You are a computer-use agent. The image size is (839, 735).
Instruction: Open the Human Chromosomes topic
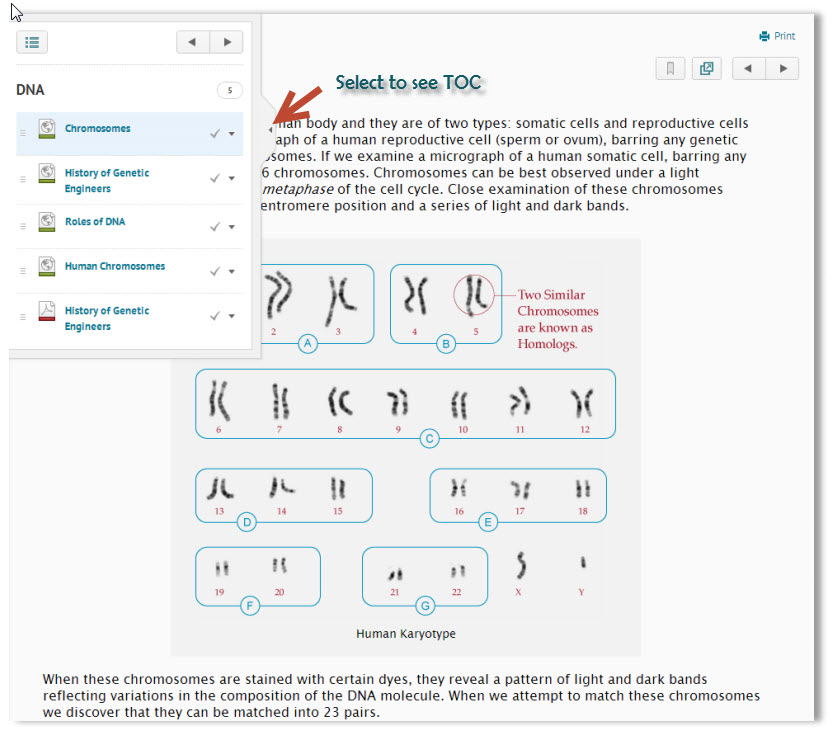(114, 267)
